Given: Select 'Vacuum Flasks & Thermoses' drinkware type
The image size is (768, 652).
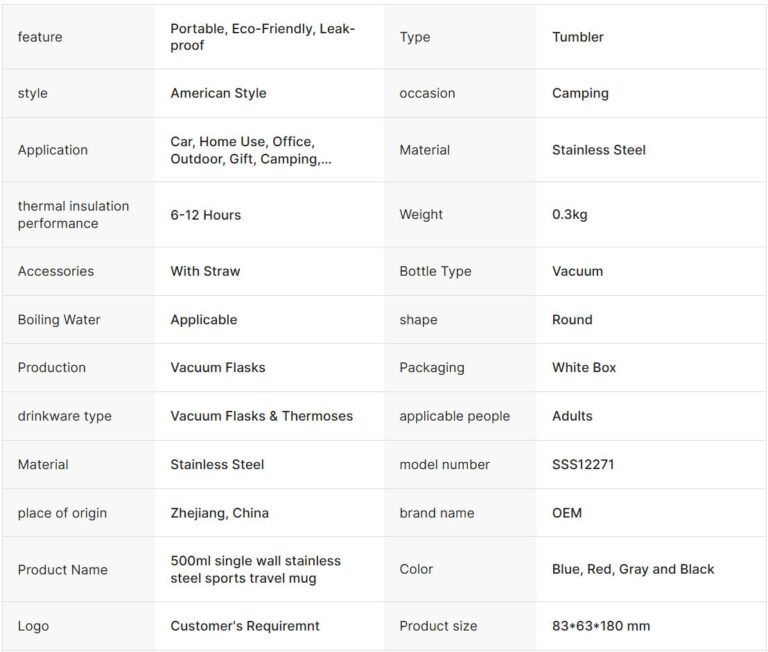Looking at the screenshot, I should (261, 416).
